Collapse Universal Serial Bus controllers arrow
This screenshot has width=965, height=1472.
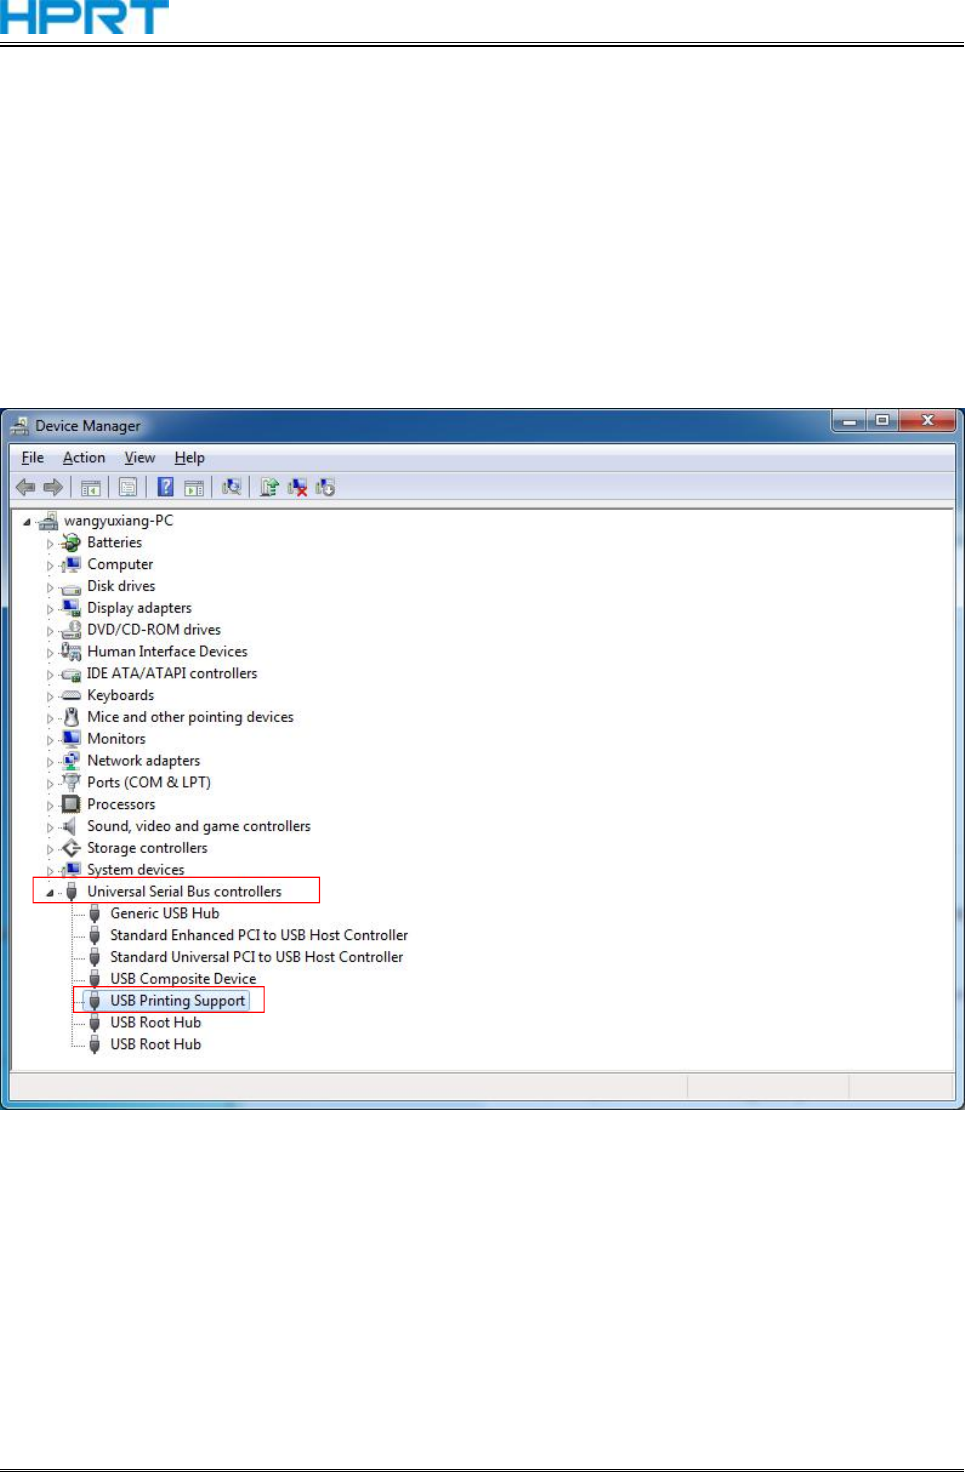[50, 893]
